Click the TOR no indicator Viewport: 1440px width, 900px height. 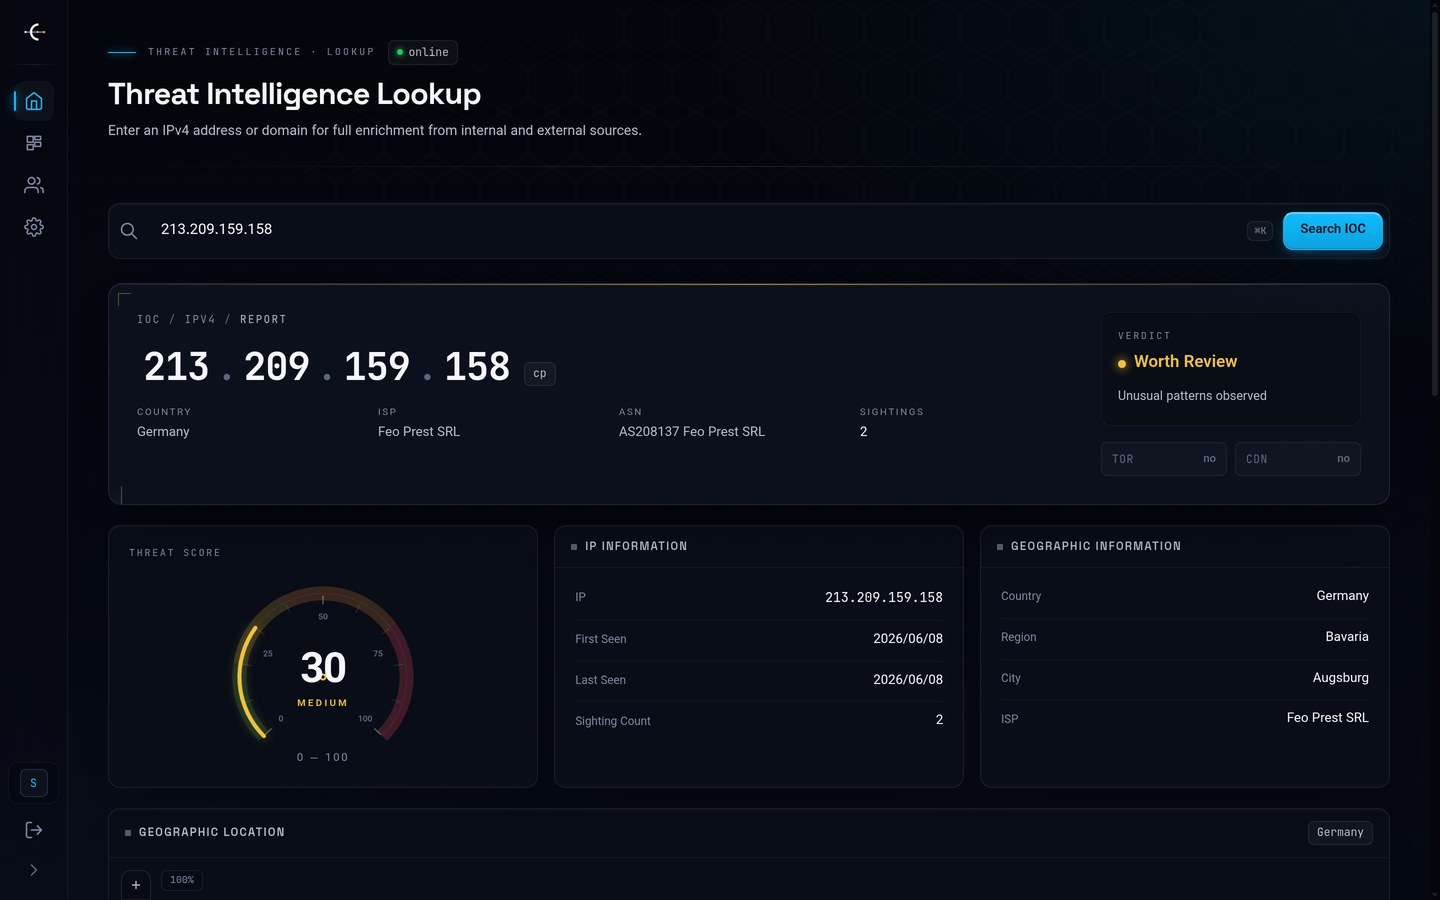pos(1164,459)
